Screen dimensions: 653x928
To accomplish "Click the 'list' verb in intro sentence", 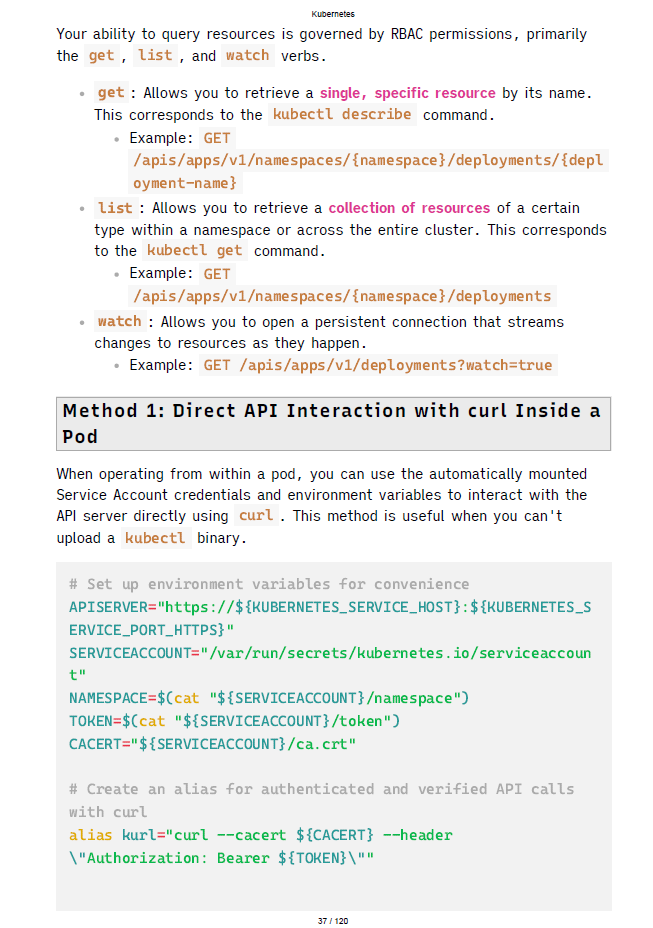I will pos(155,56).
